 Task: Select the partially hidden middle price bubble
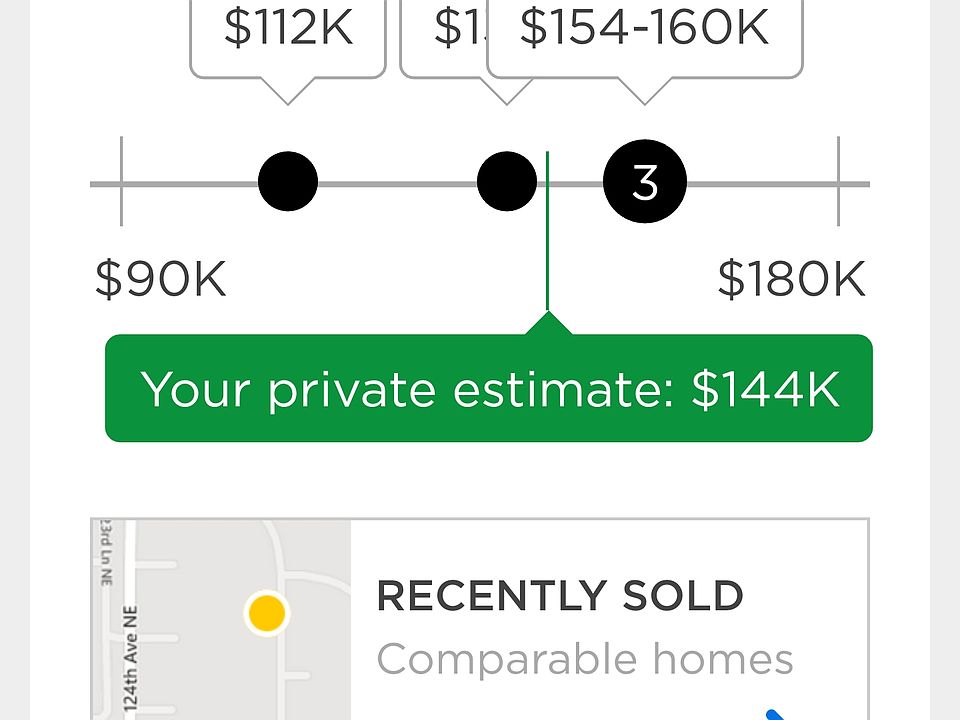[443, 39]
